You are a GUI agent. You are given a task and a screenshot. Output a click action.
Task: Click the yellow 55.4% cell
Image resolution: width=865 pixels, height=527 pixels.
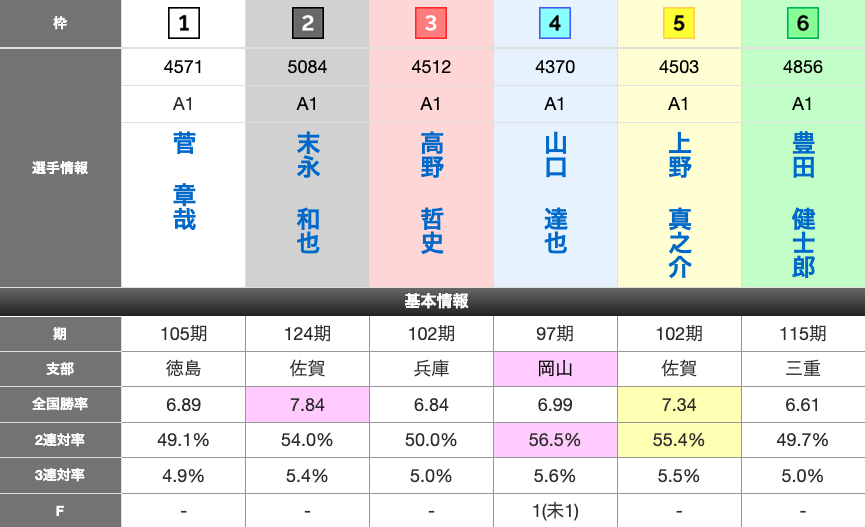click(x=679, y=439)
